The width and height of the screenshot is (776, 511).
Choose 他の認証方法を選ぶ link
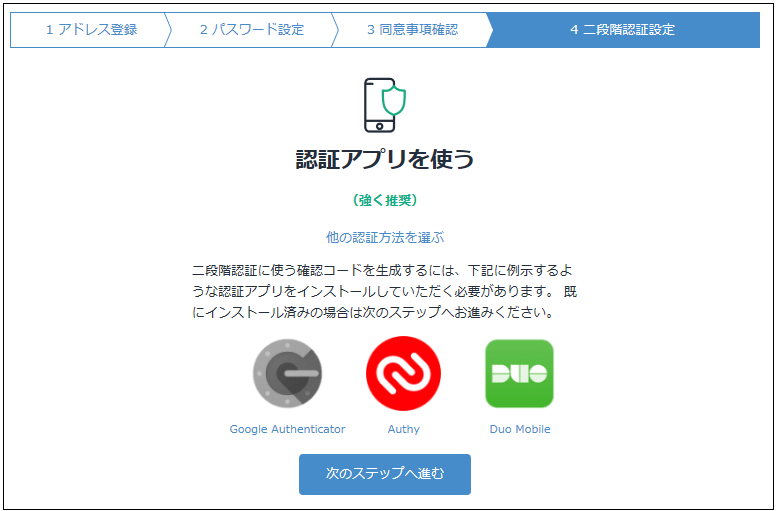(385, 238)
